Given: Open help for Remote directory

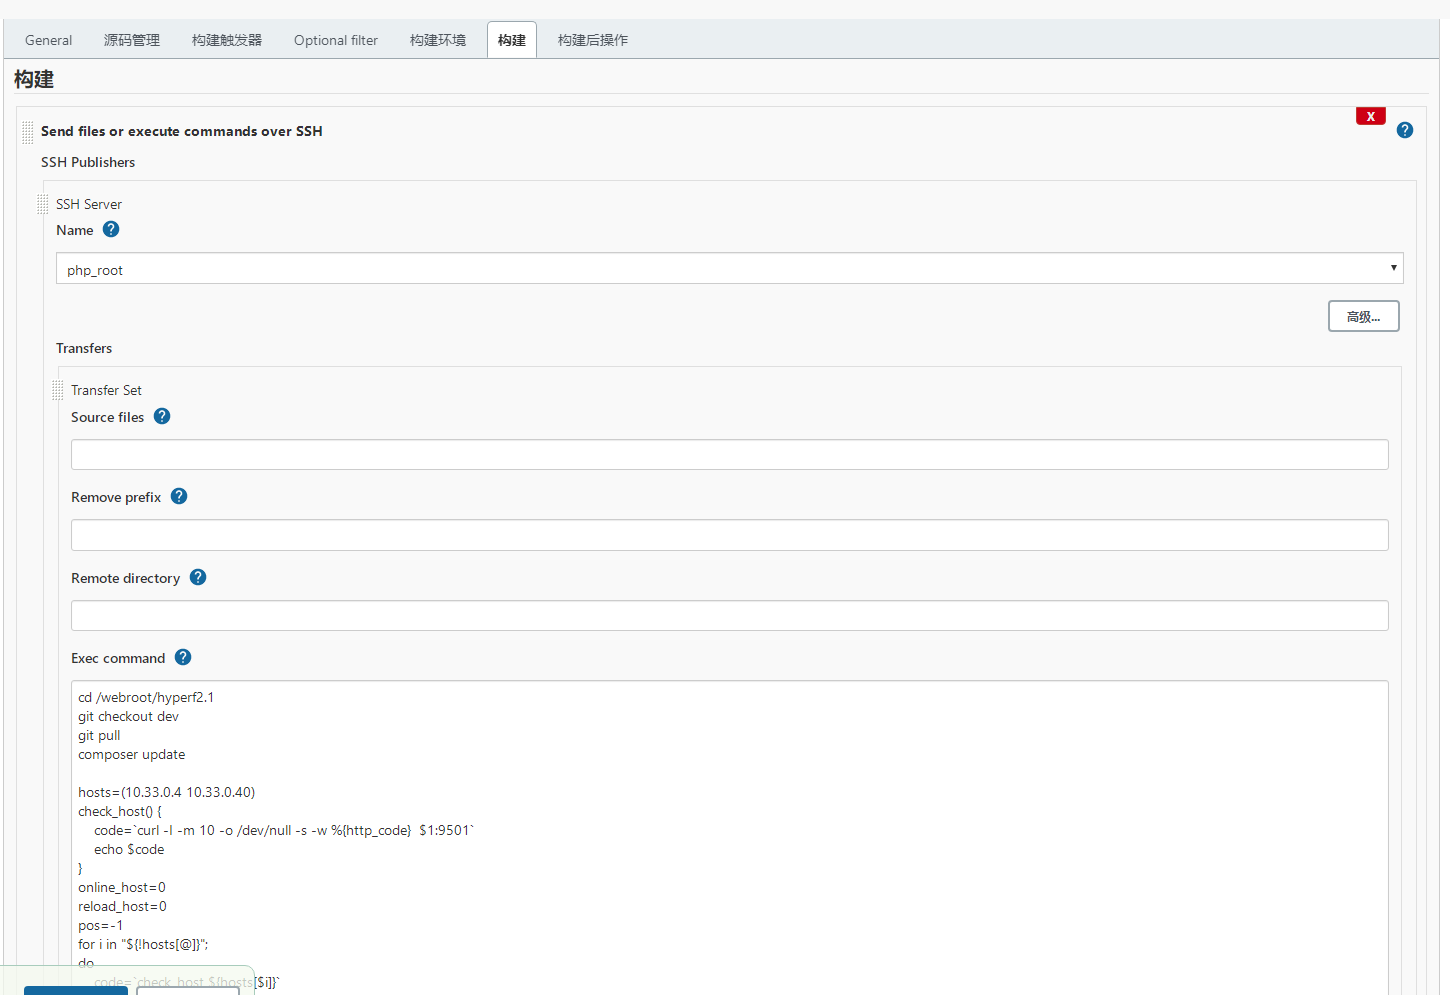Looking at the screenshot, I should [197, 577].
